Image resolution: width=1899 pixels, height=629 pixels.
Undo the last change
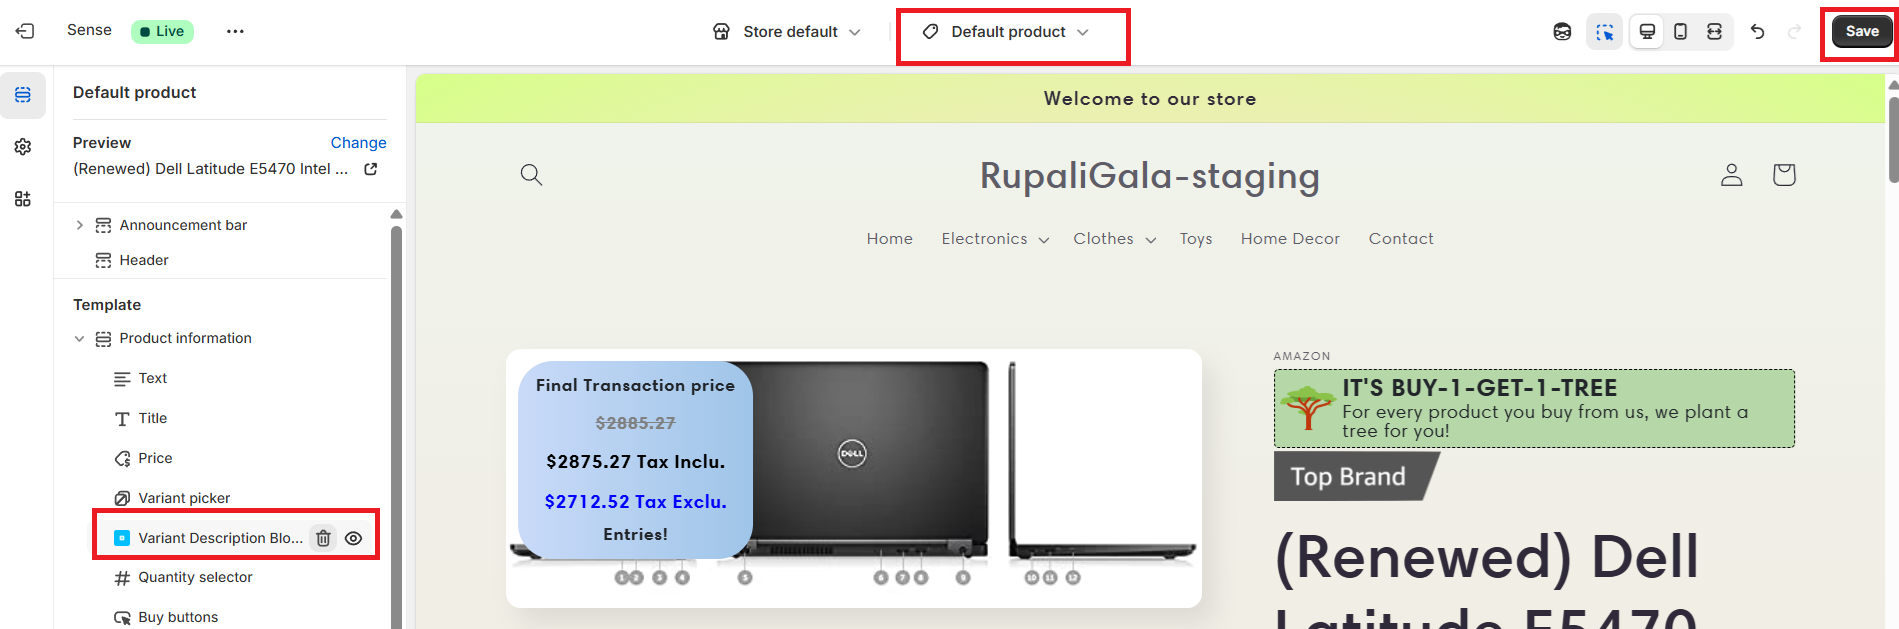pyautogui.click(x=1757, y=32)
